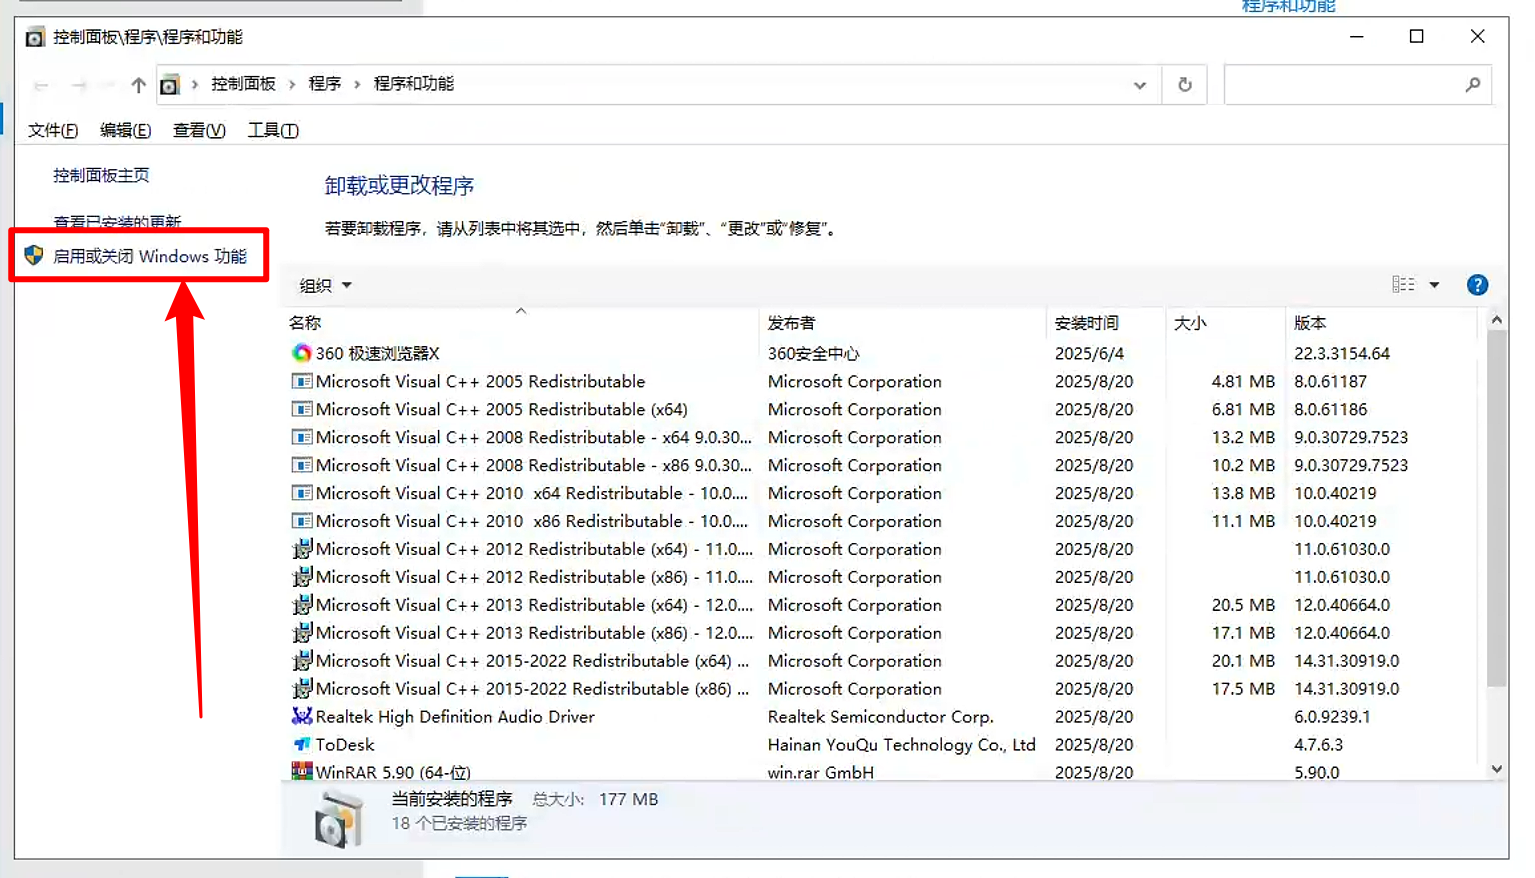Click install date 2025/6/4
The width and height of the screenshot is (1535, 878).
[x=1089, y=353]
